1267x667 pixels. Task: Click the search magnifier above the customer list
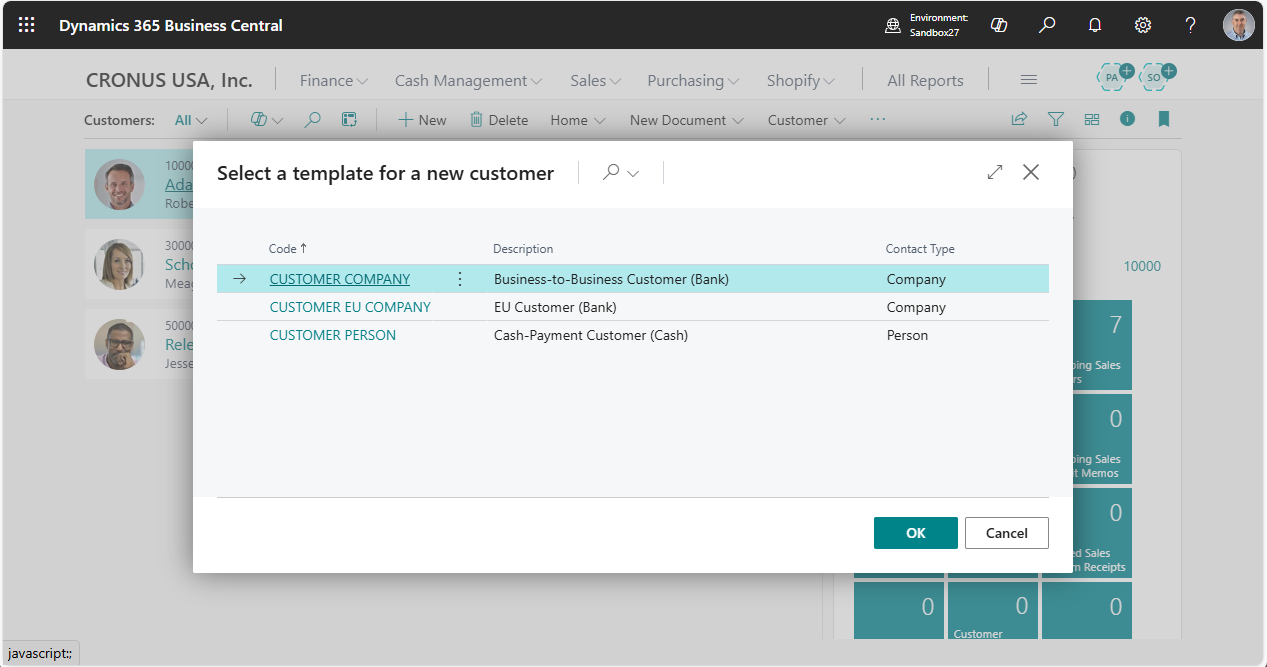point(312,119)
